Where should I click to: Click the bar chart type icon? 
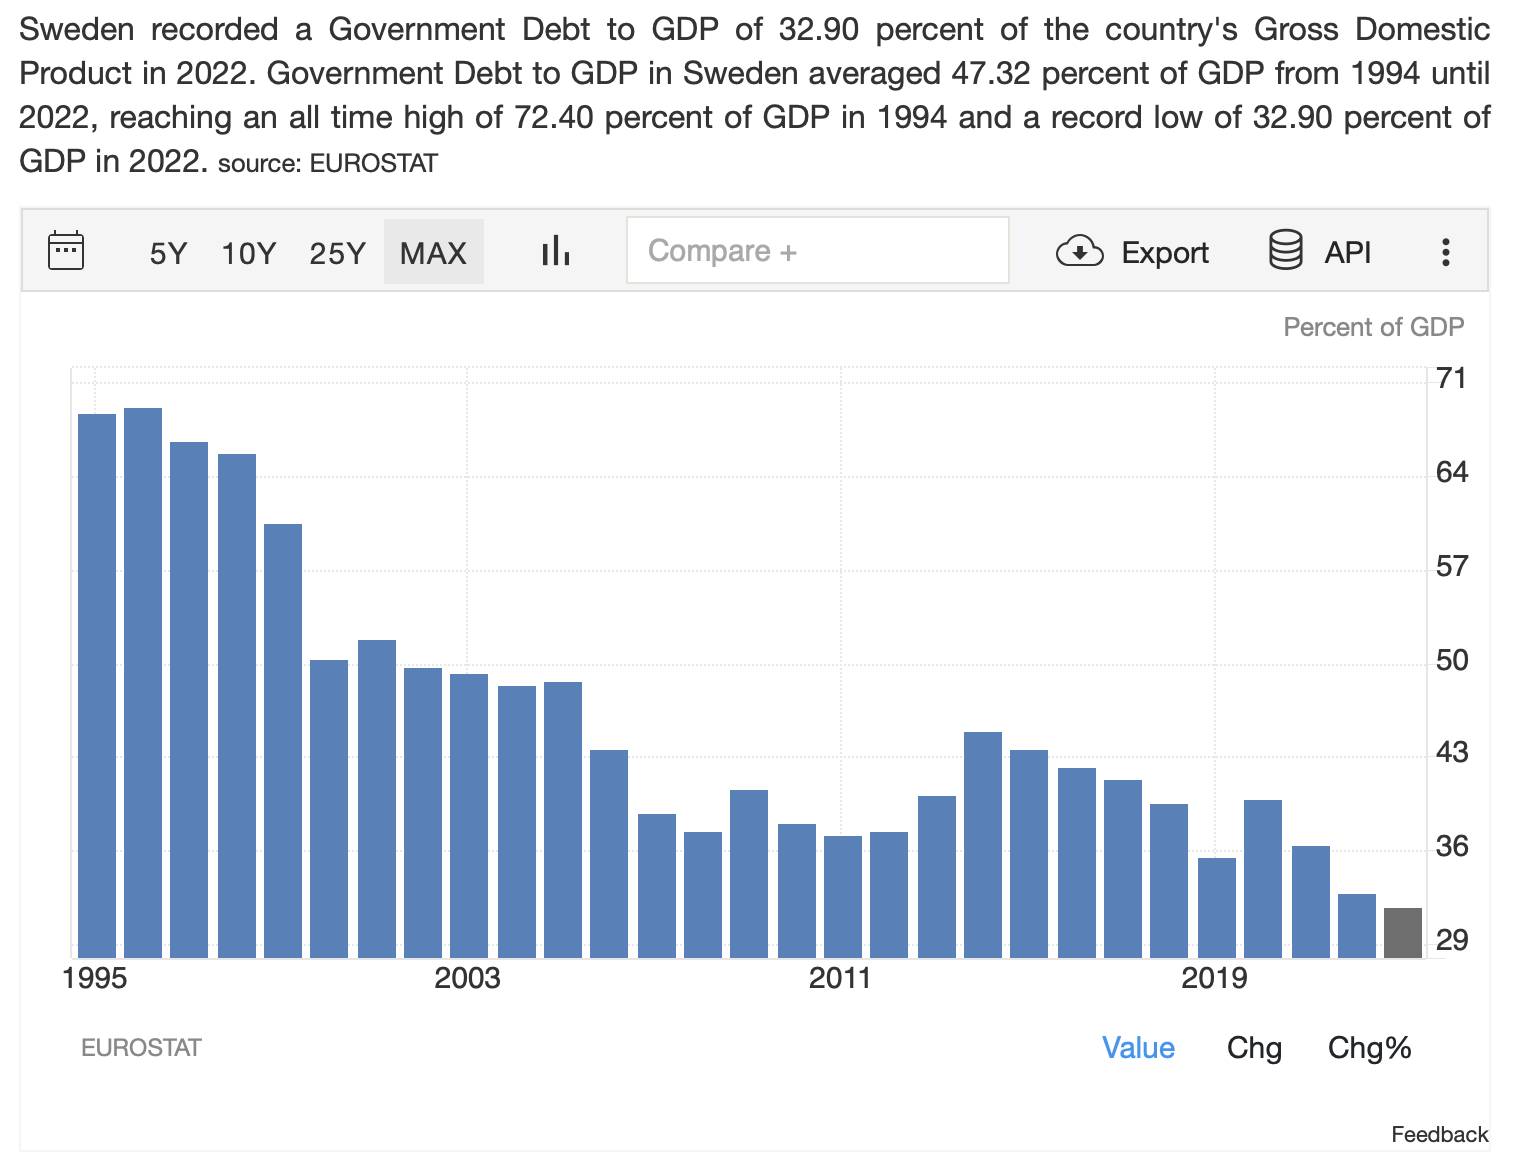[555, 251]
